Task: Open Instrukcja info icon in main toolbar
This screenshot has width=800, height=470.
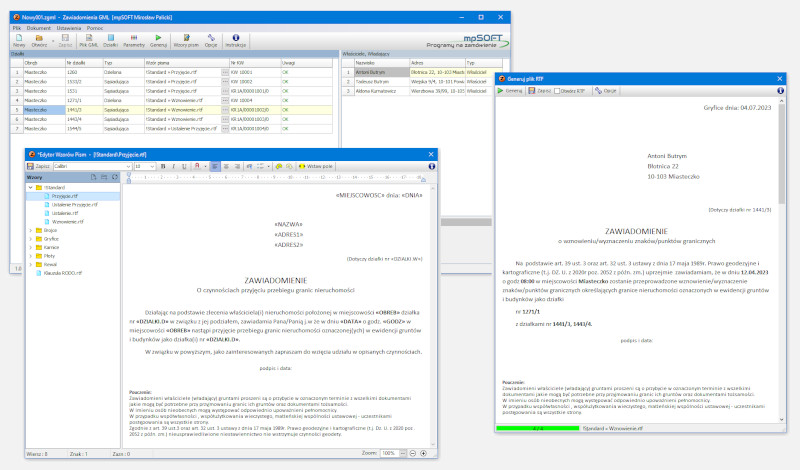Action: point(236,38)
